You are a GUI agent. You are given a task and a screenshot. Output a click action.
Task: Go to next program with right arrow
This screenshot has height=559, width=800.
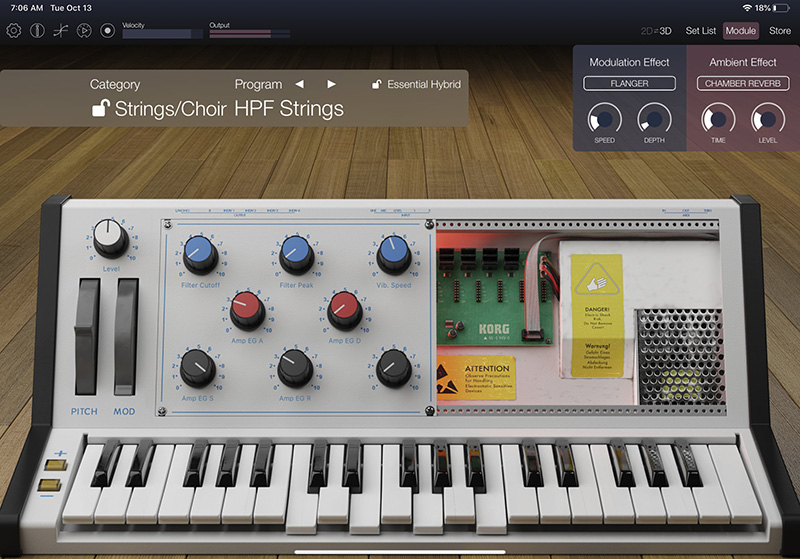331,84
